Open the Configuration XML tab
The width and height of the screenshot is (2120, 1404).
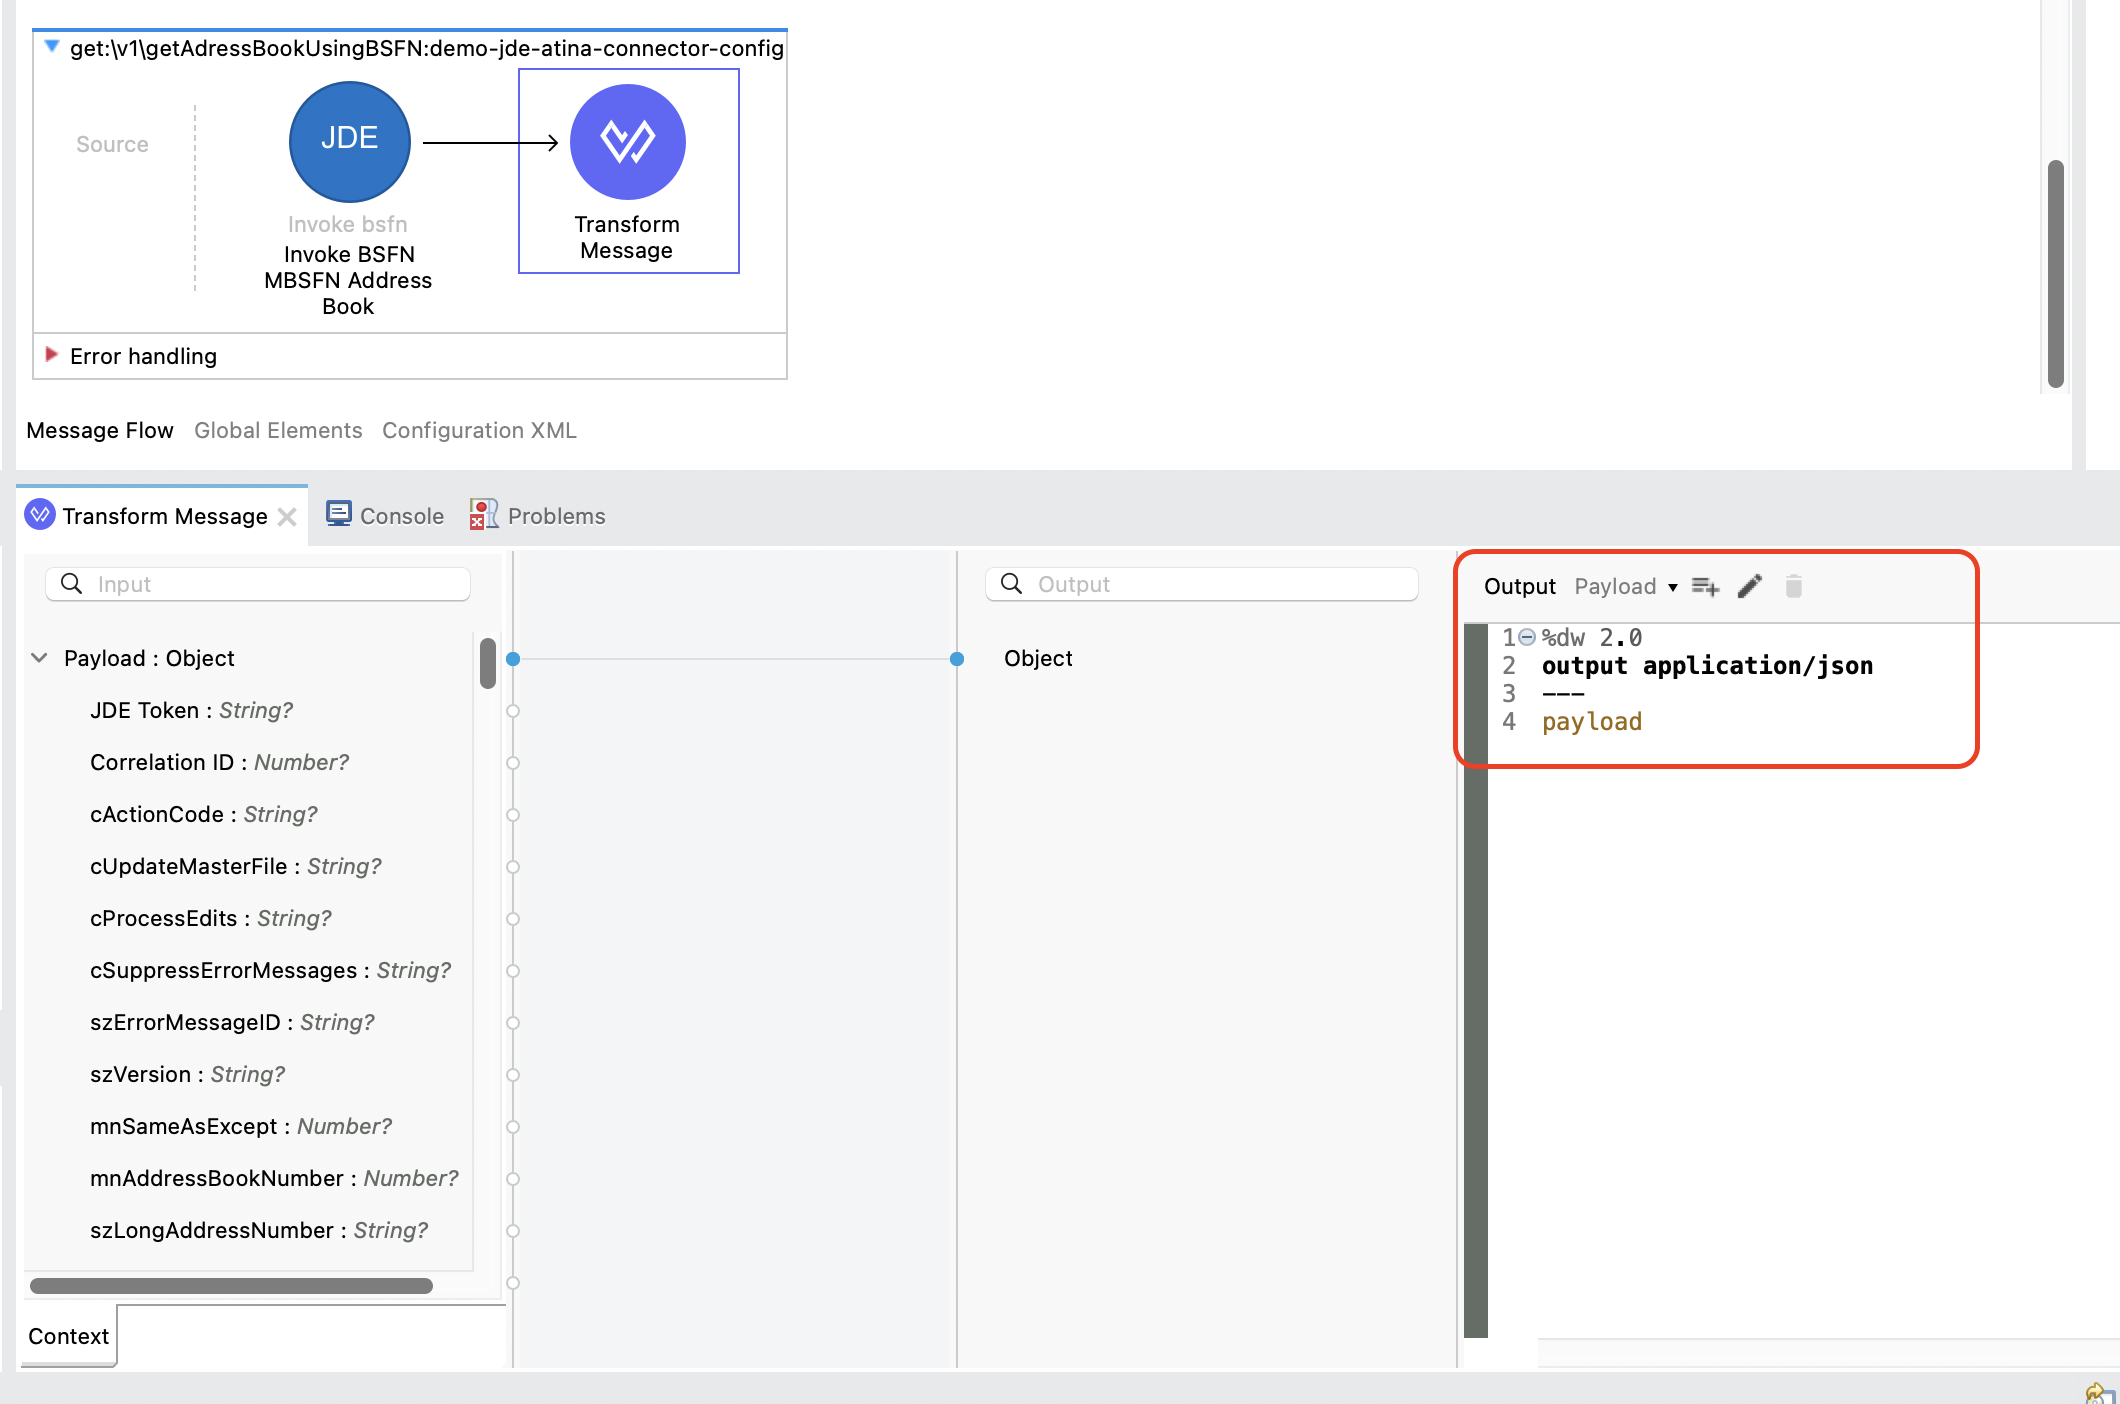[x=479, y=430]
